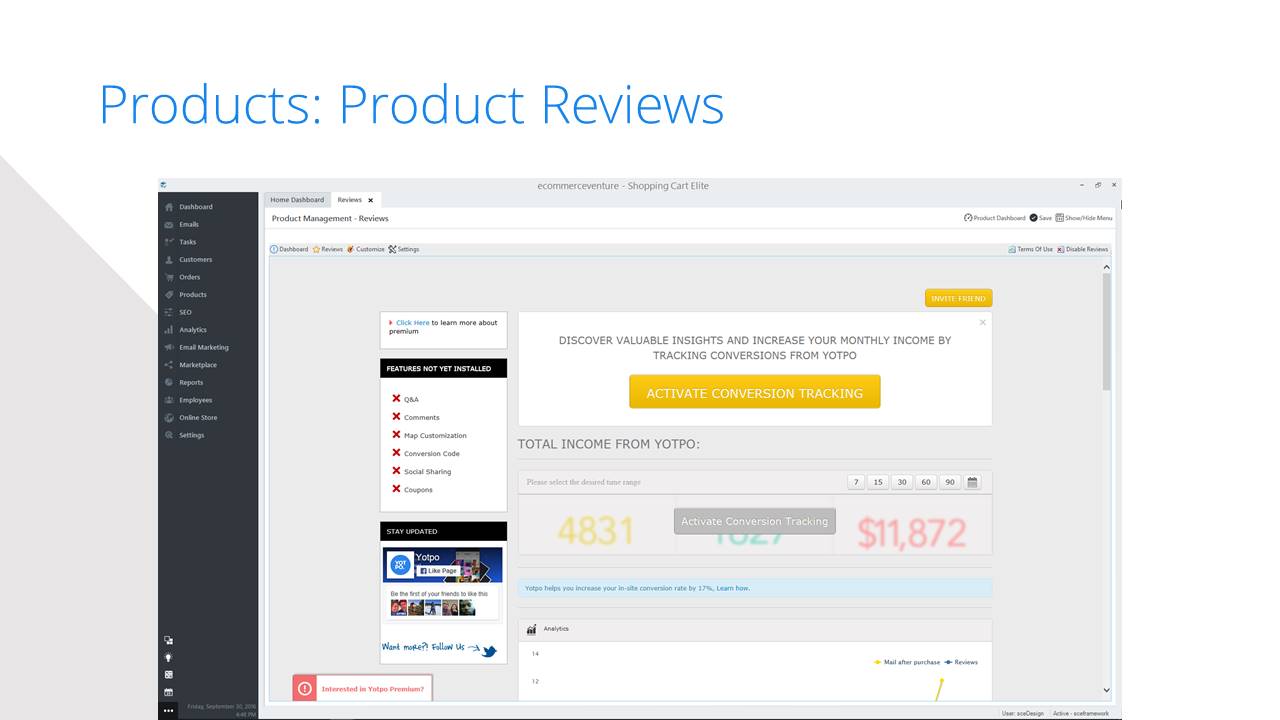1280x720 pixels.
Task: Click the lightbulb icon in sidebar bottom
Action: coord(169,657)
